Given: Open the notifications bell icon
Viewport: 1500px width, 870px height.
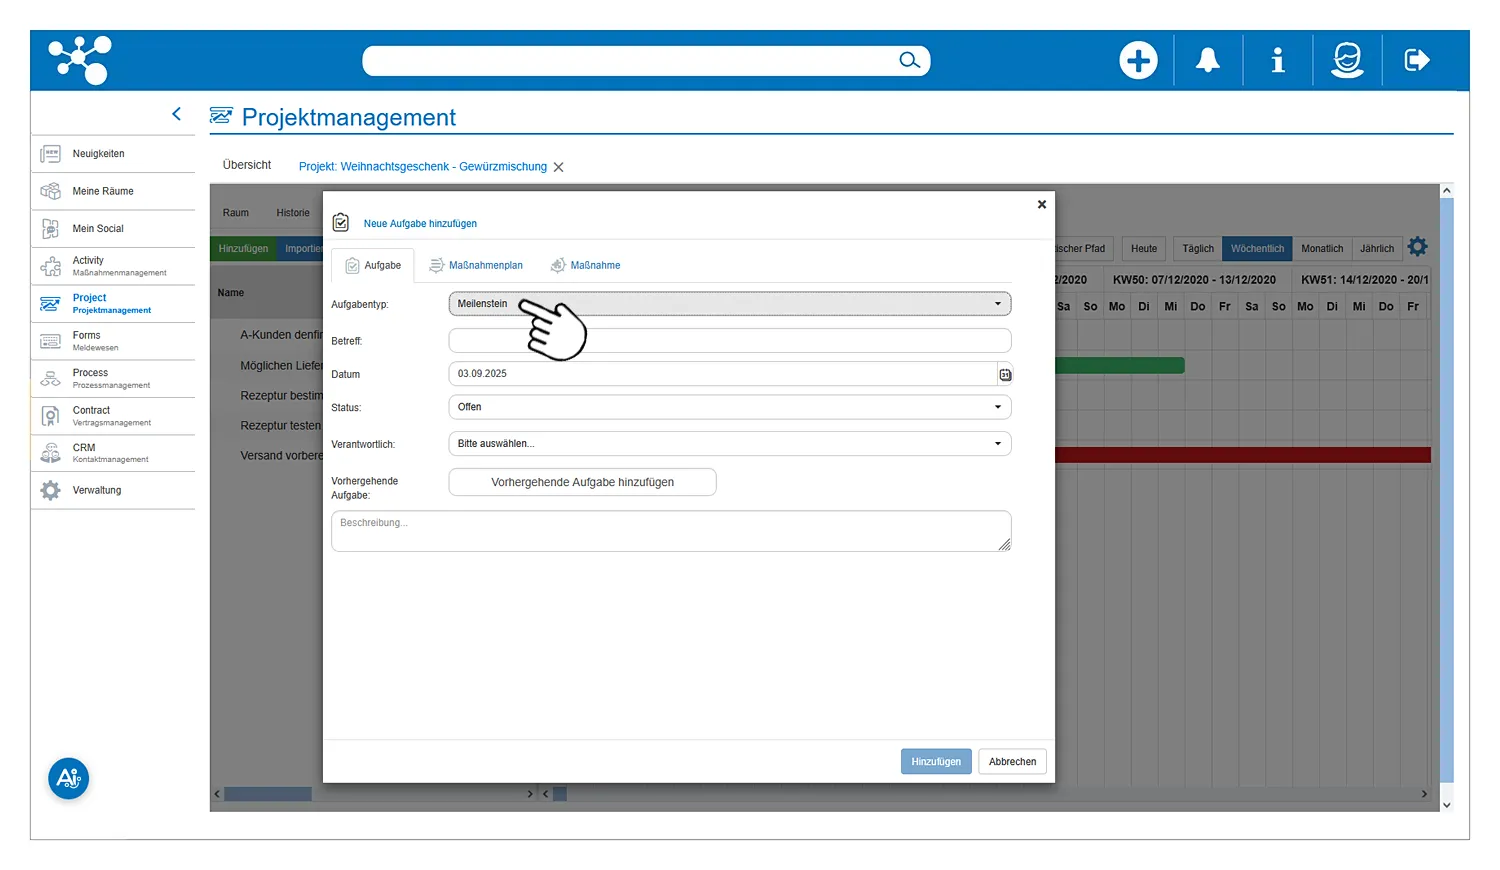Looking at the screenshot, I should (x=1208, y=61).
